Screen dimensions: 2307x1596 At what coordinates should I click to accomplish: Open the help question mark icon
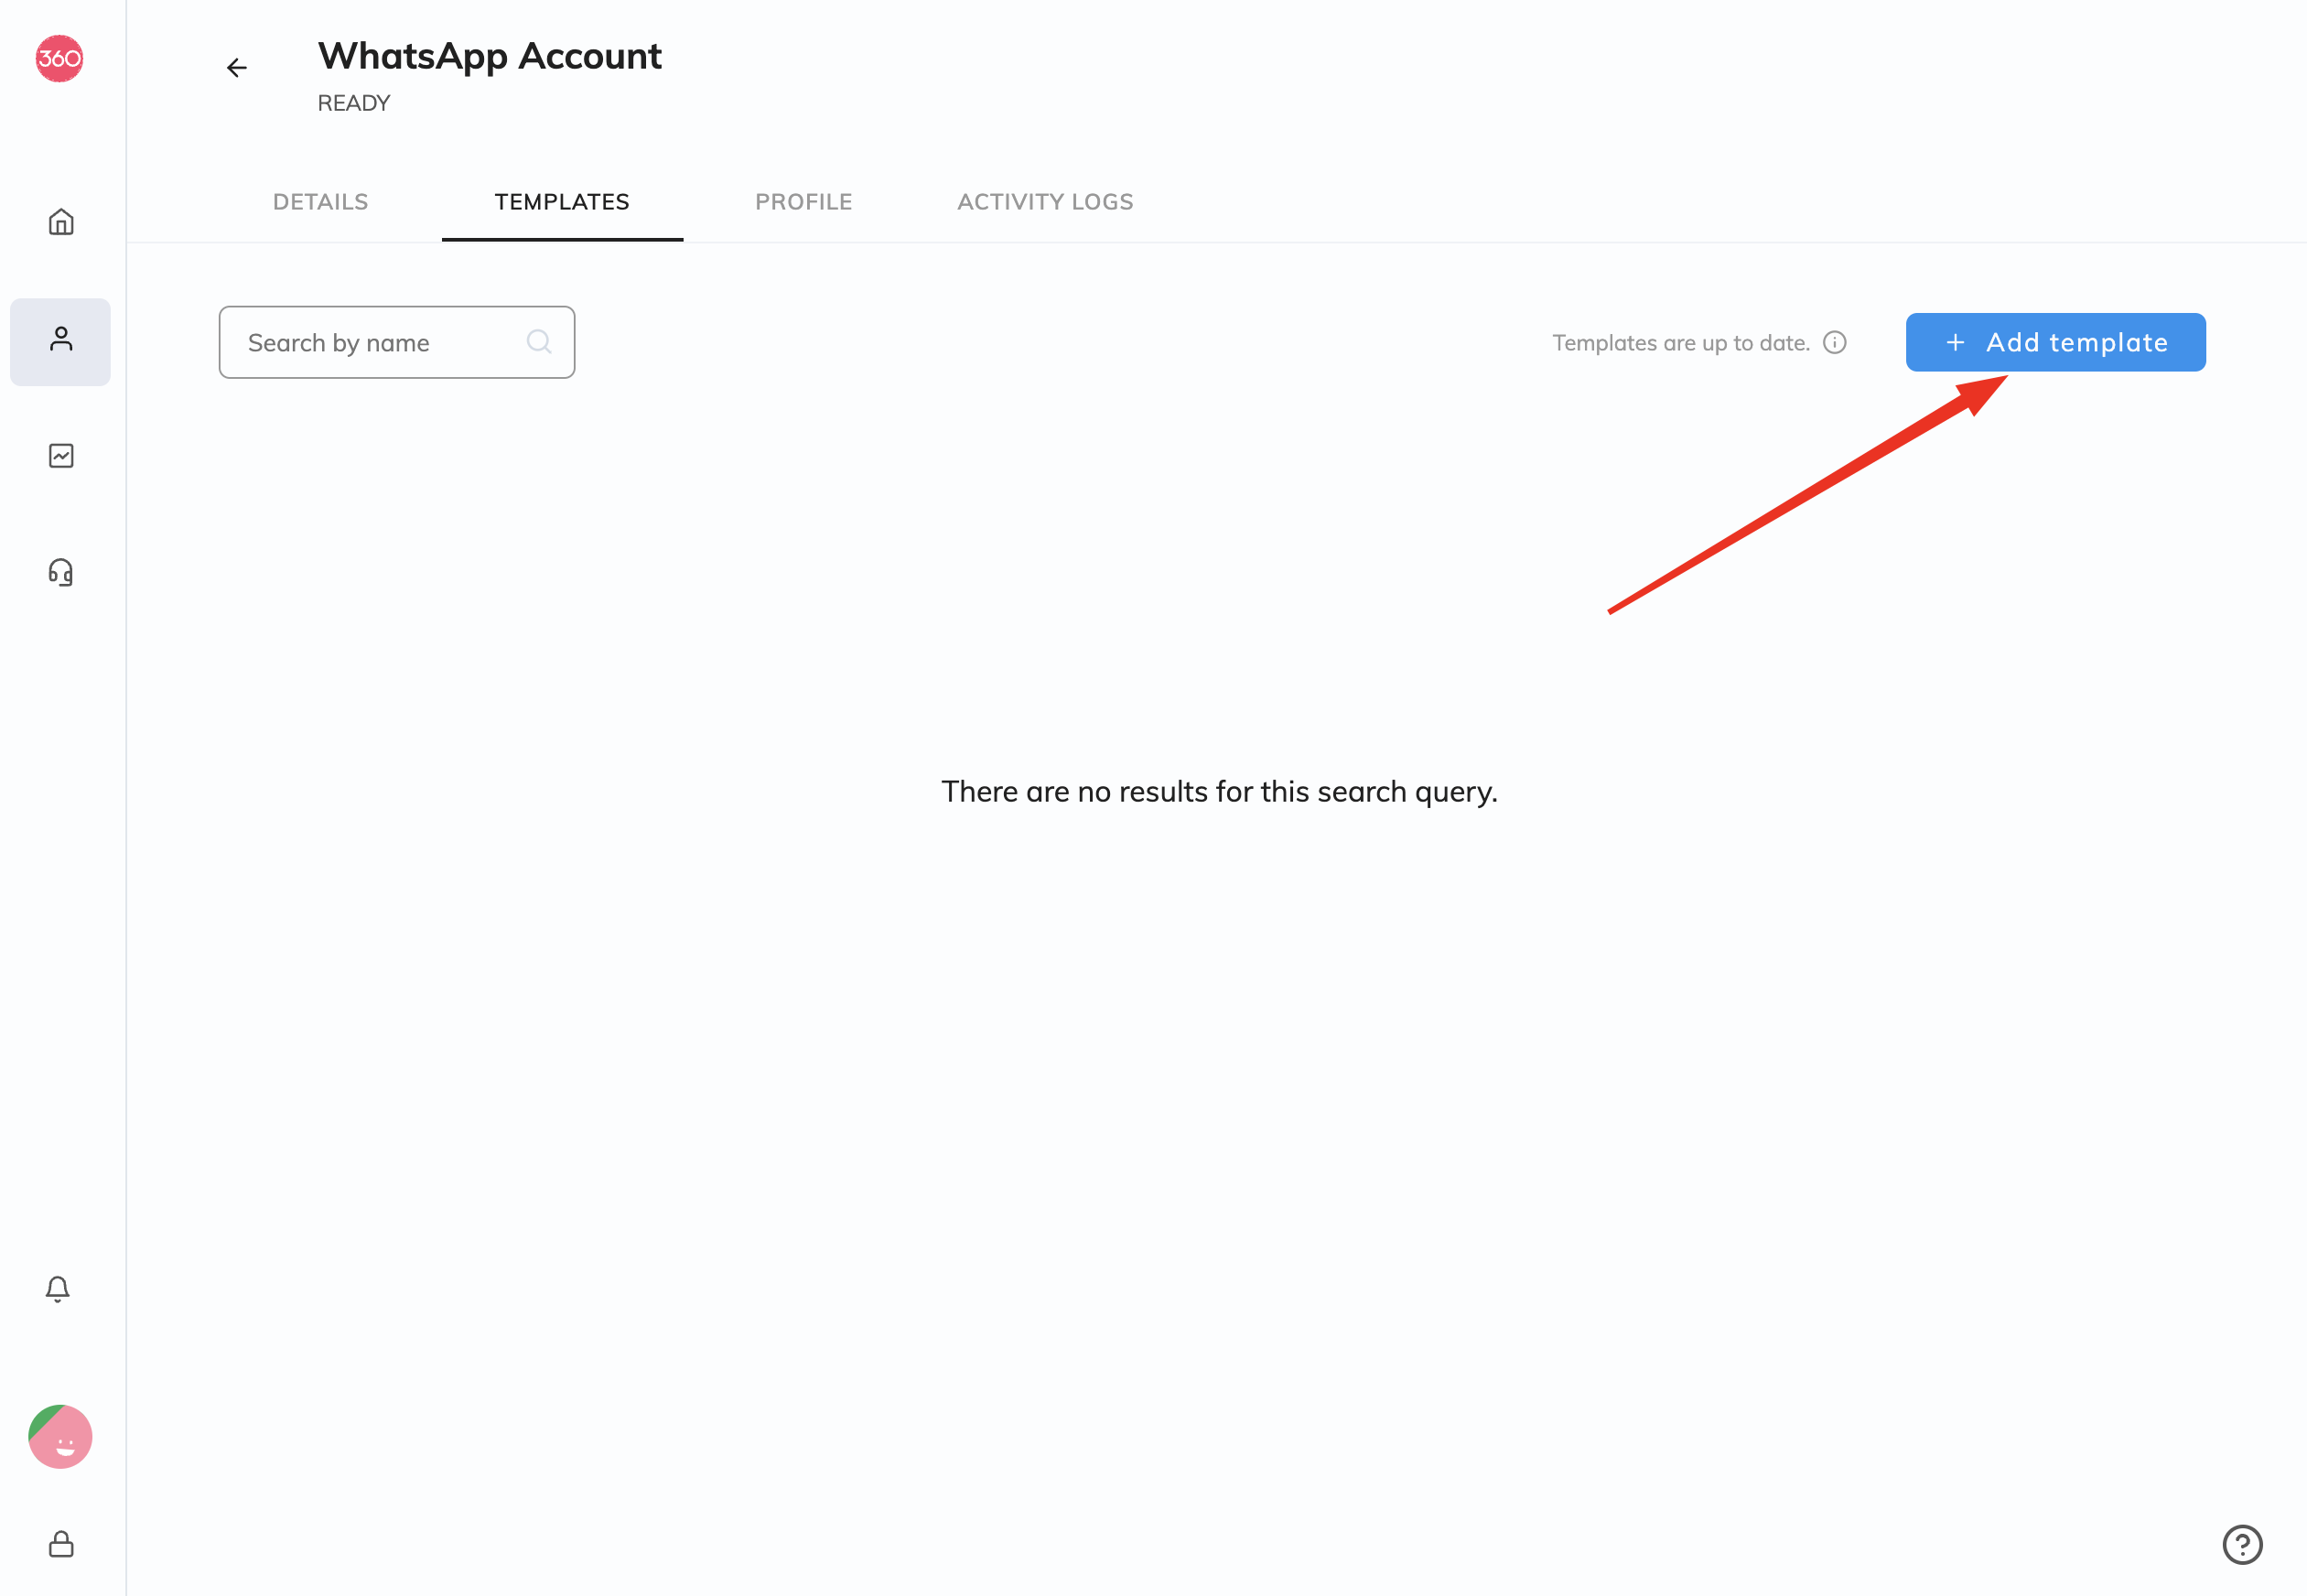coord(2243,1545)
